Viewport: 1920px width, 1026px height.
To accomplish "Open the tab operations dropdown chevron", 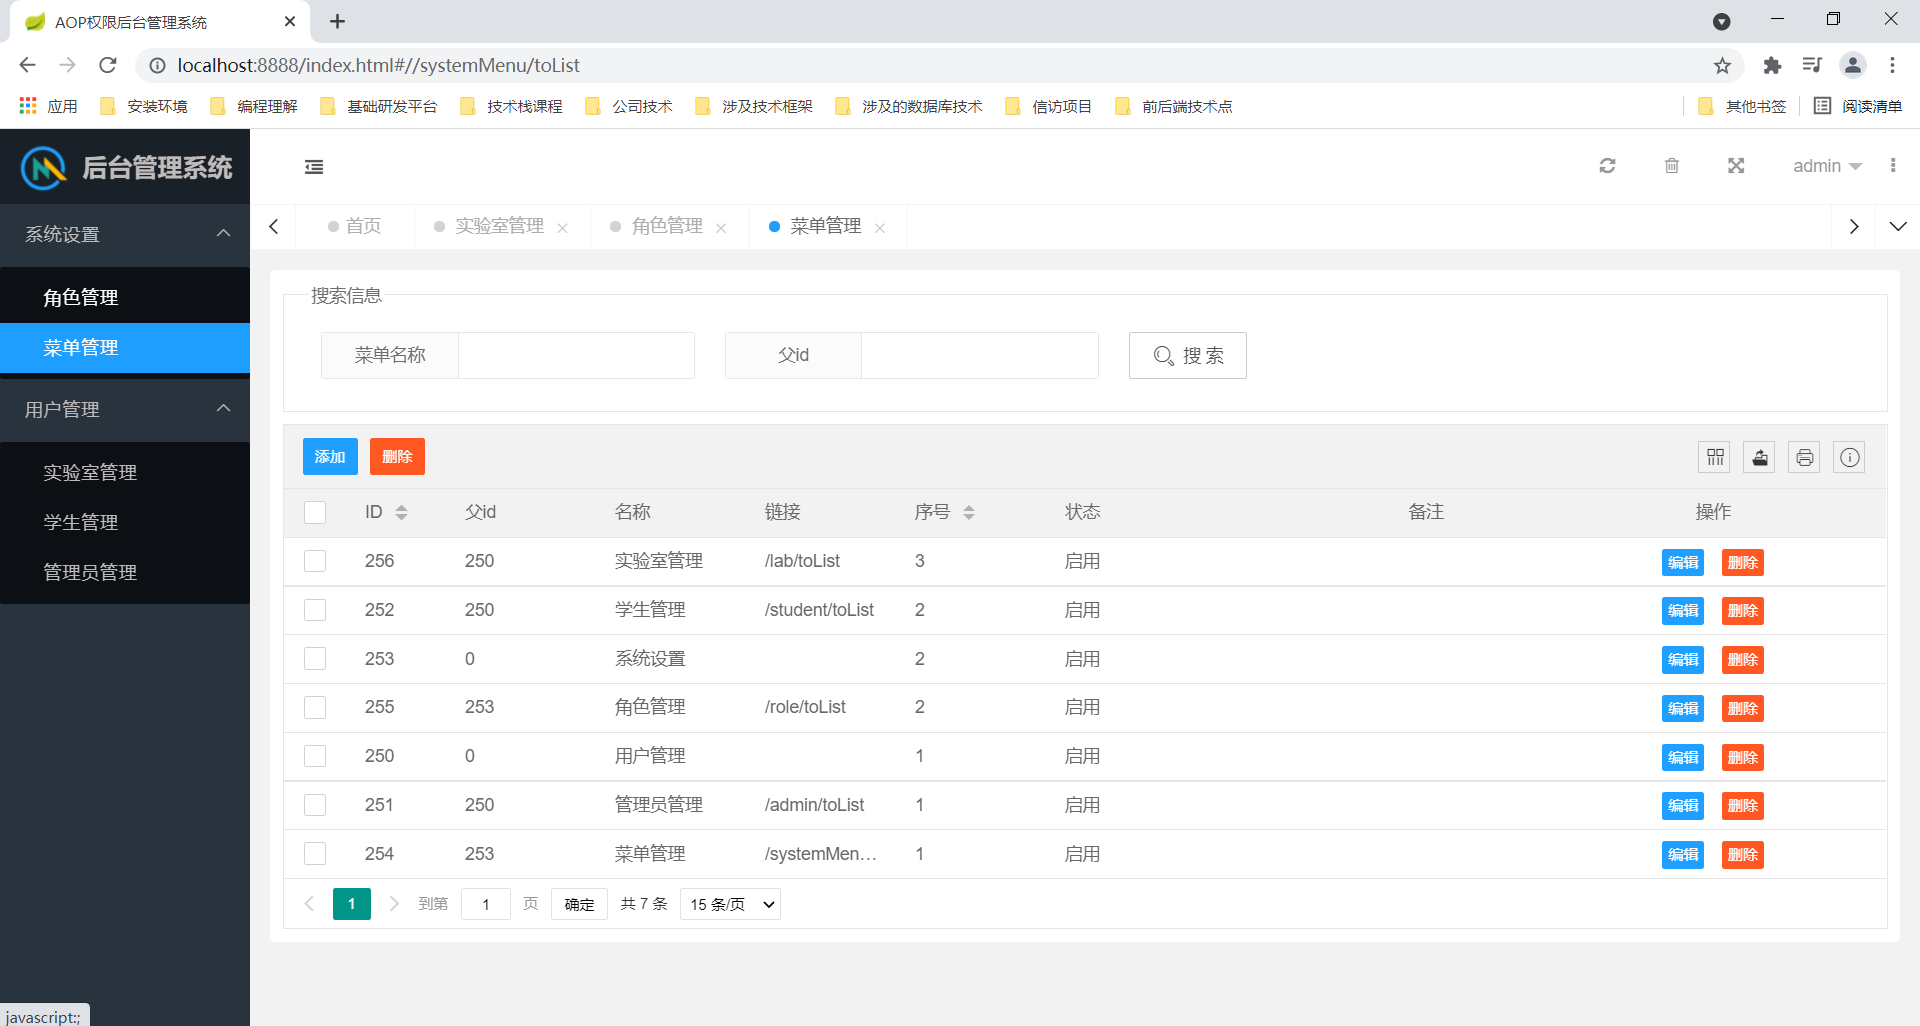I will (1897, 227).
